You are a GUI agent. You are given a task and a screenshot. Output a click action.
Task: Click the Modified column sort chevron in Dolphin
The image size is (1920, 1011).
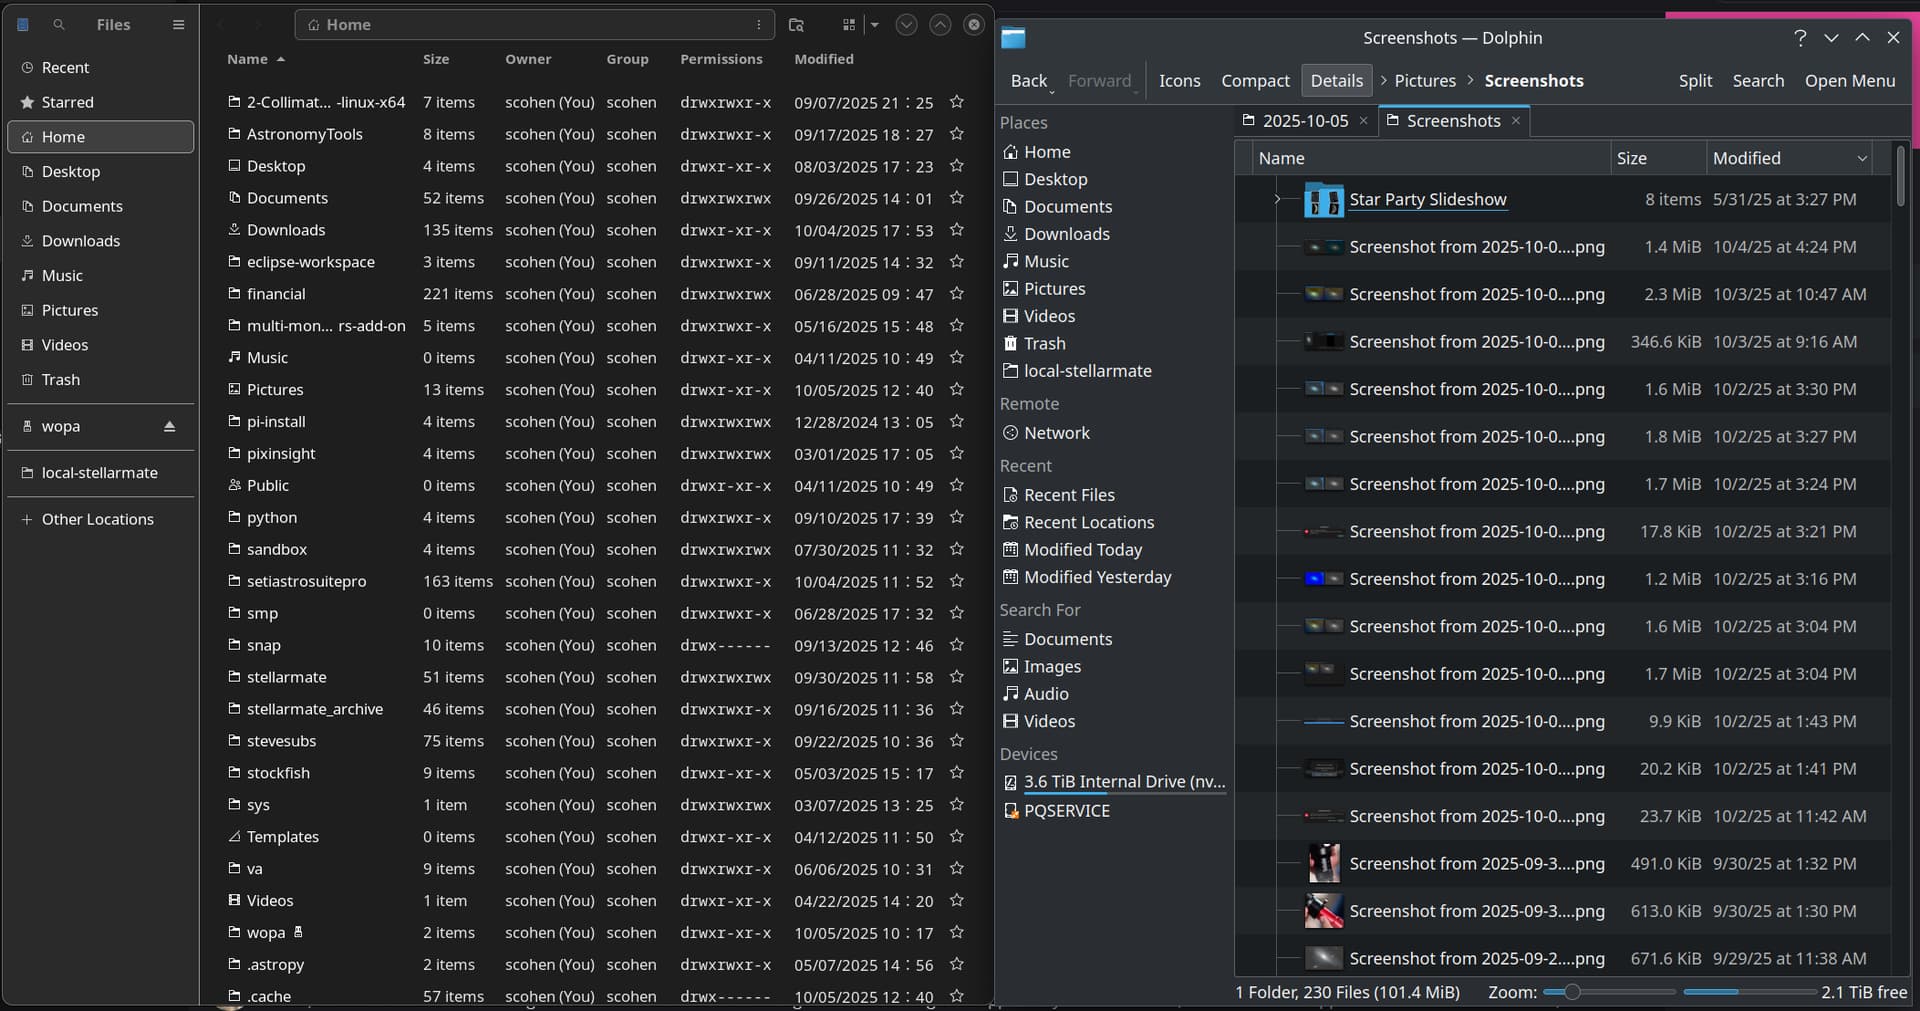pyautogui.click(x=1862, y=158)
